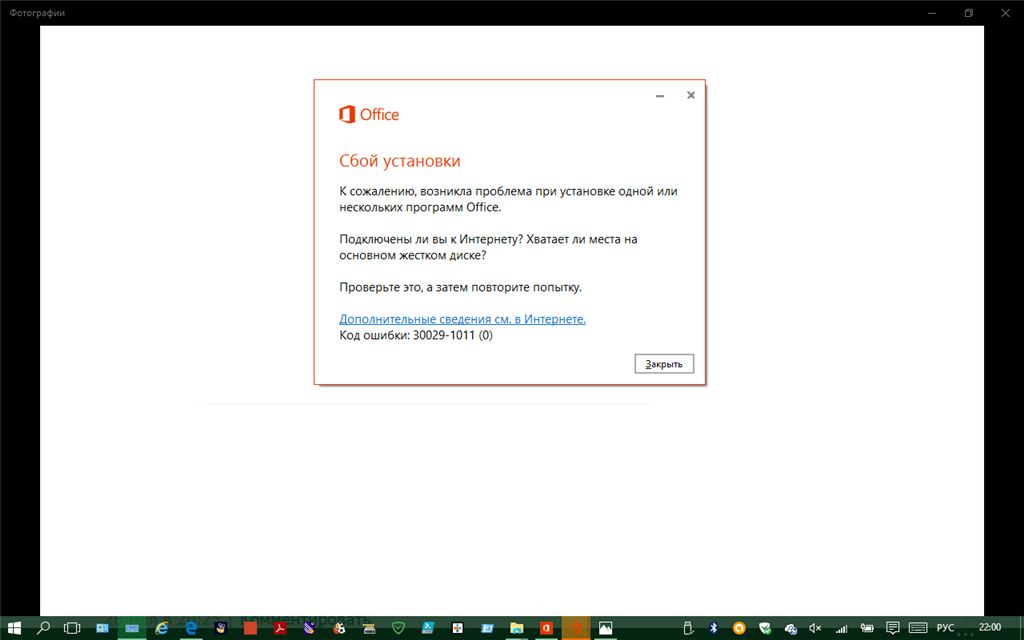Screen dimensions: 1024x640
Task: Open Task View on taskbar
Action: (x=72, y=628)
